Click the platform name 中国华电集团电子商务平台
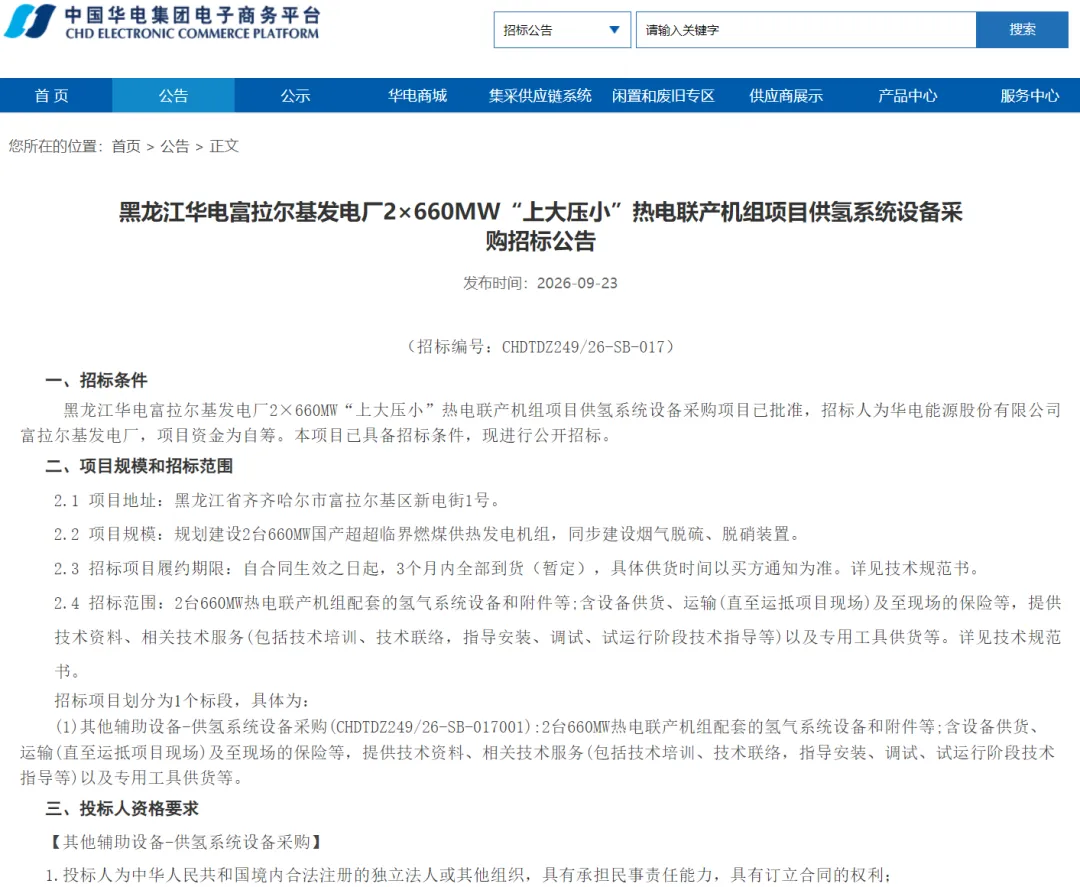The image size is (1080, 887). coord(192,14)
